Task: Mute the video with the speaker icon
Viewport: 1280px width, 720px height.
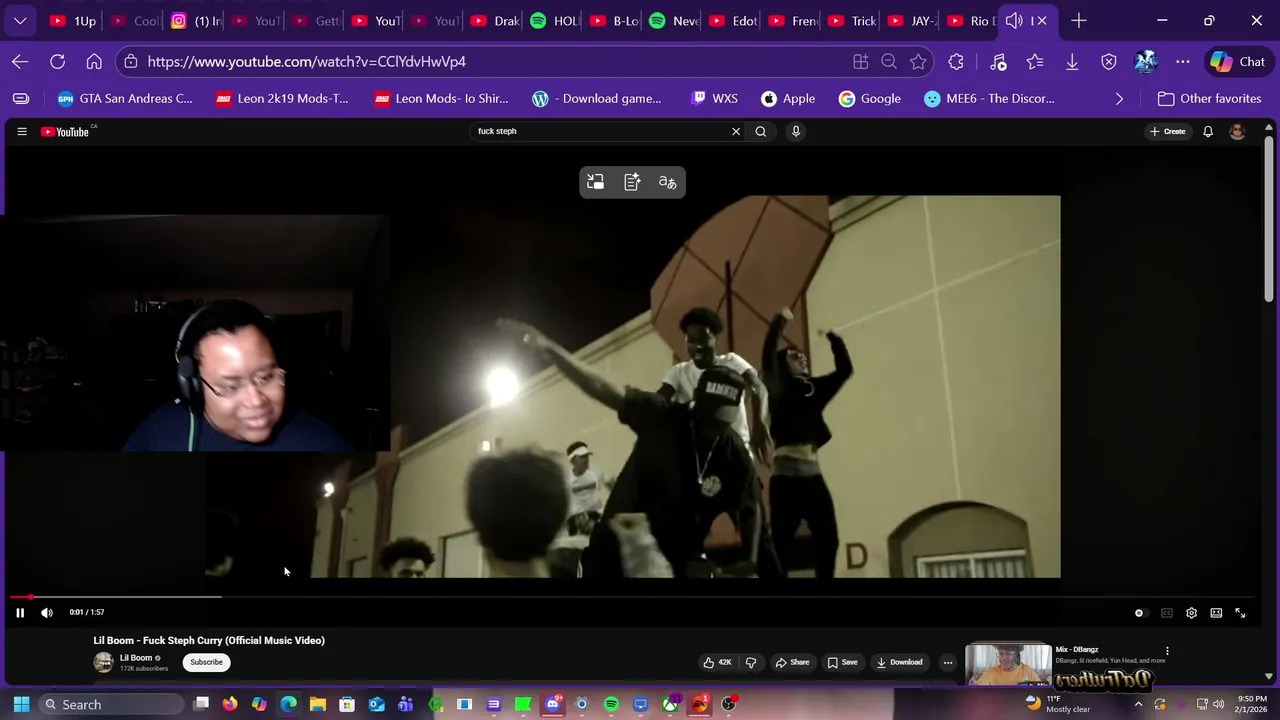Action: (47, 613)
